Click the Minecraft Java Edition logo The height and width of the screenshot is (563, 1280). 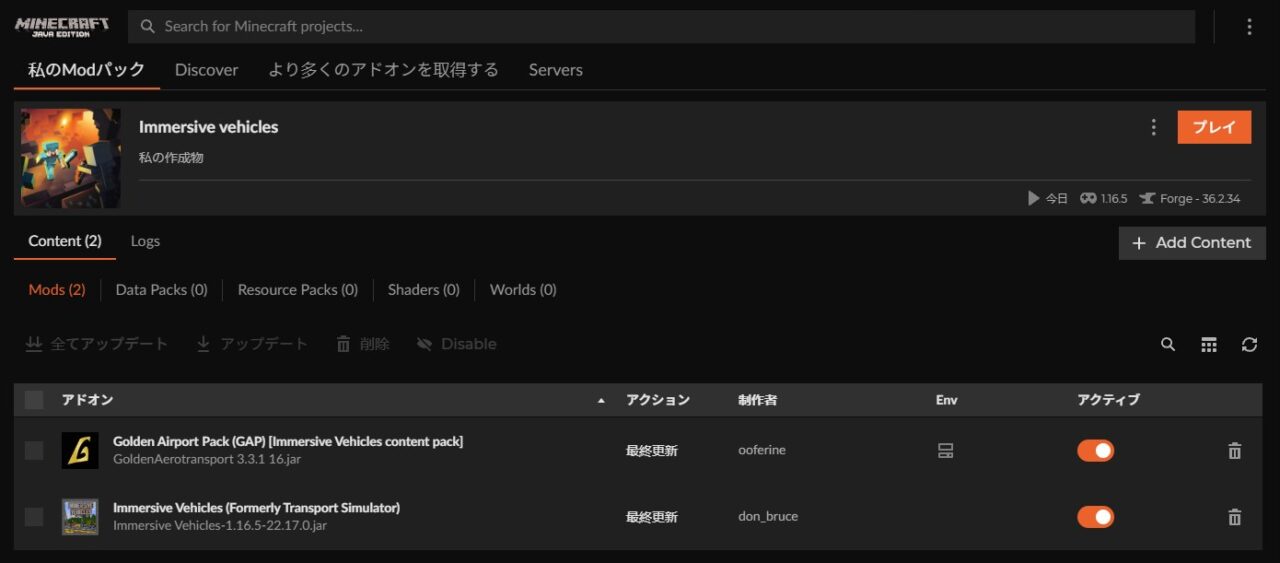point(62,27)
